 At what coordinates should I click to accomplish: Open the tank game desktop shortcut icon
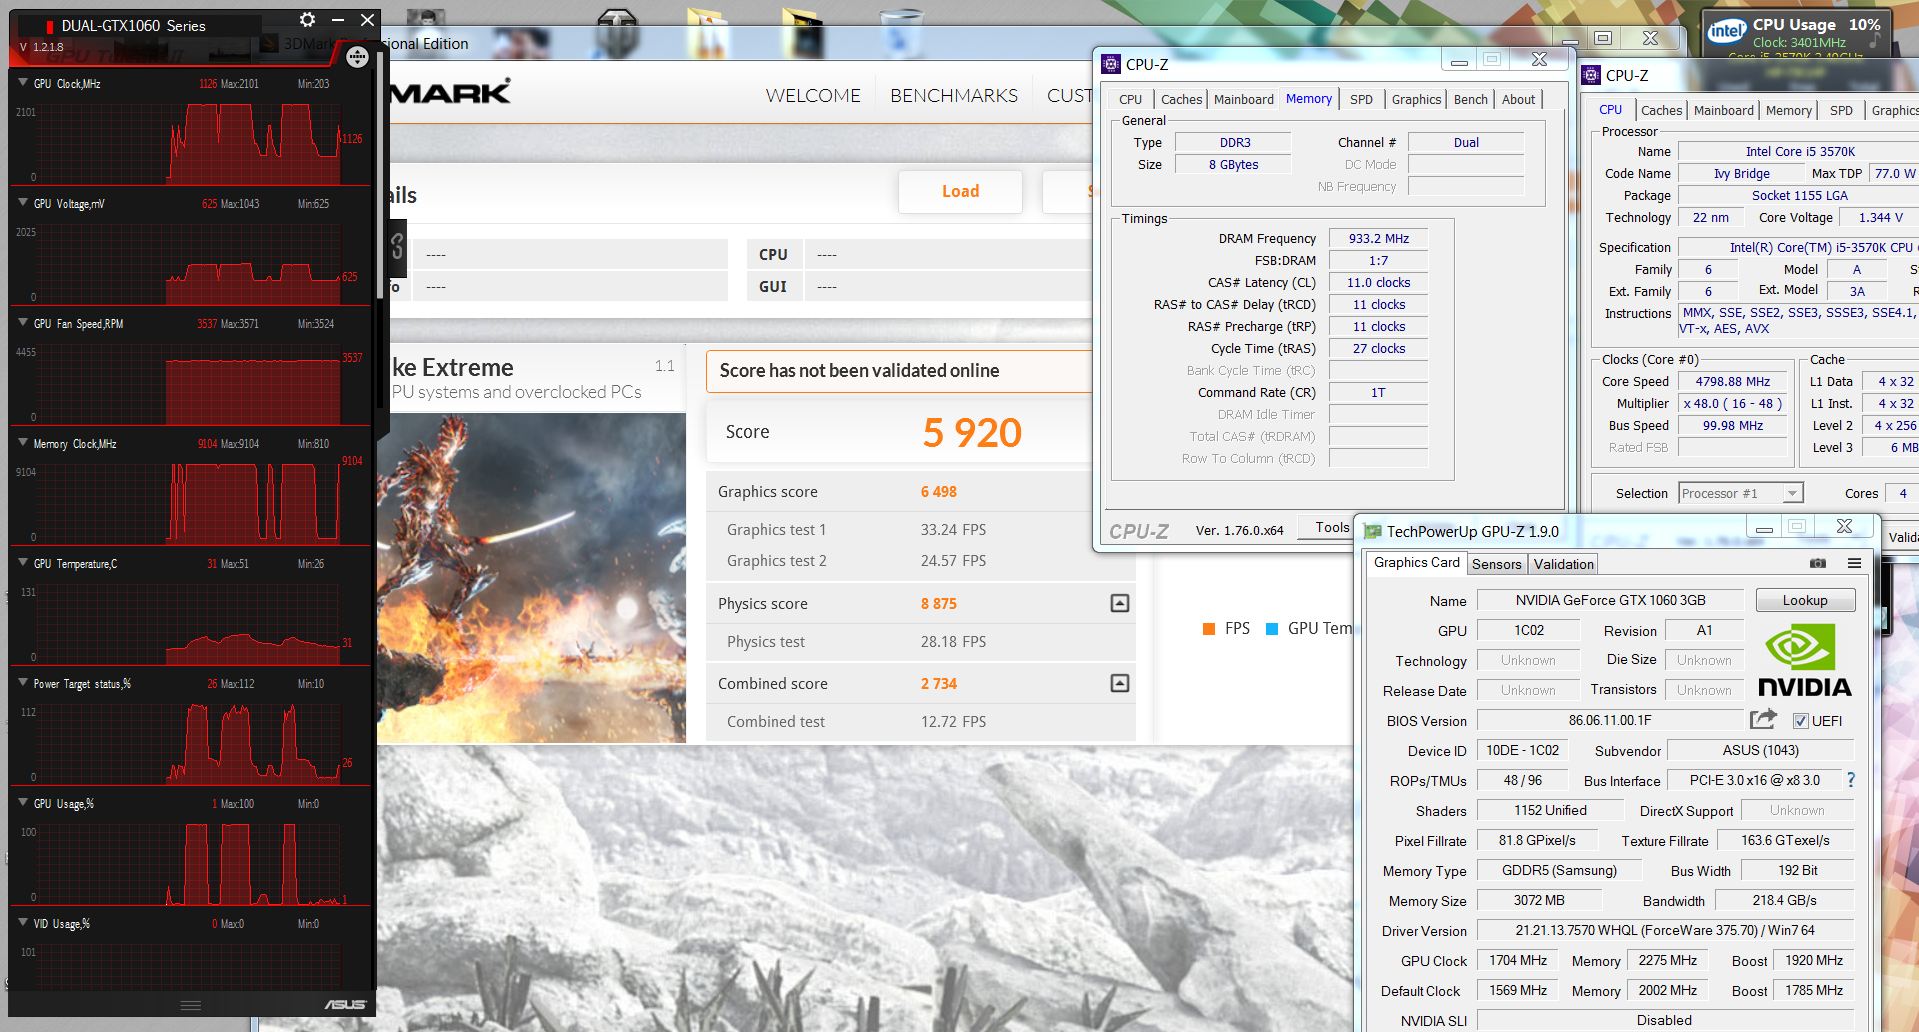click(617, 33)
